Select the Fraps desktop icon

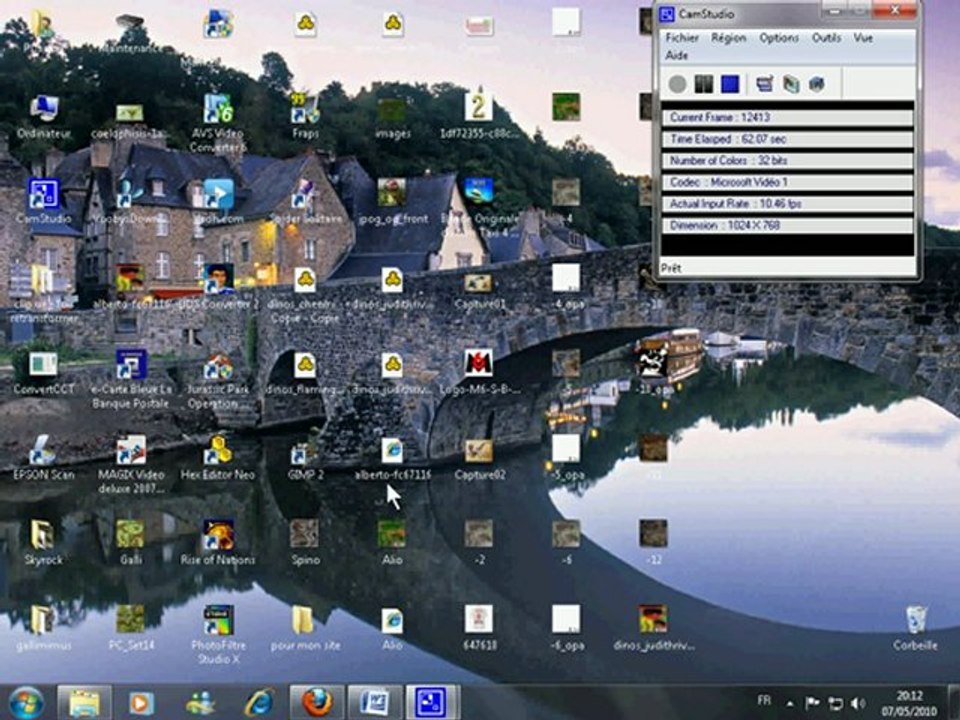305,116
